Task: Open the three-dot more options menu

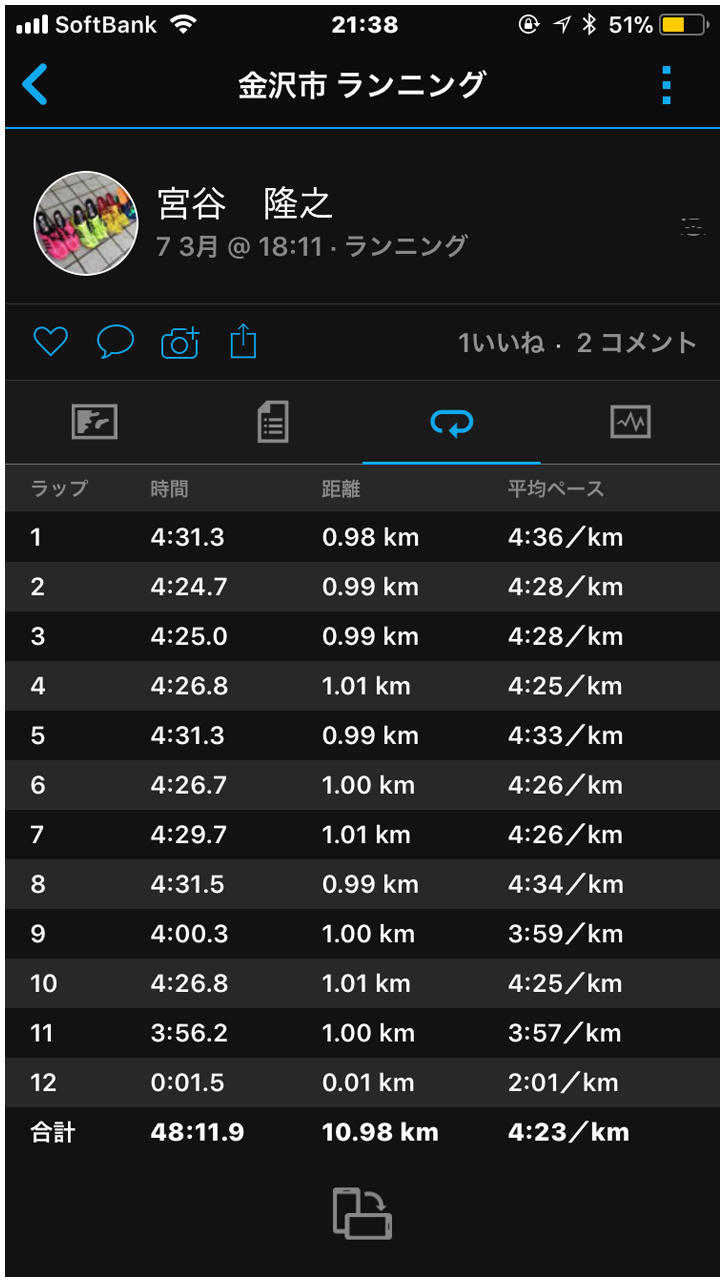Action: click(x=667, y=86)
